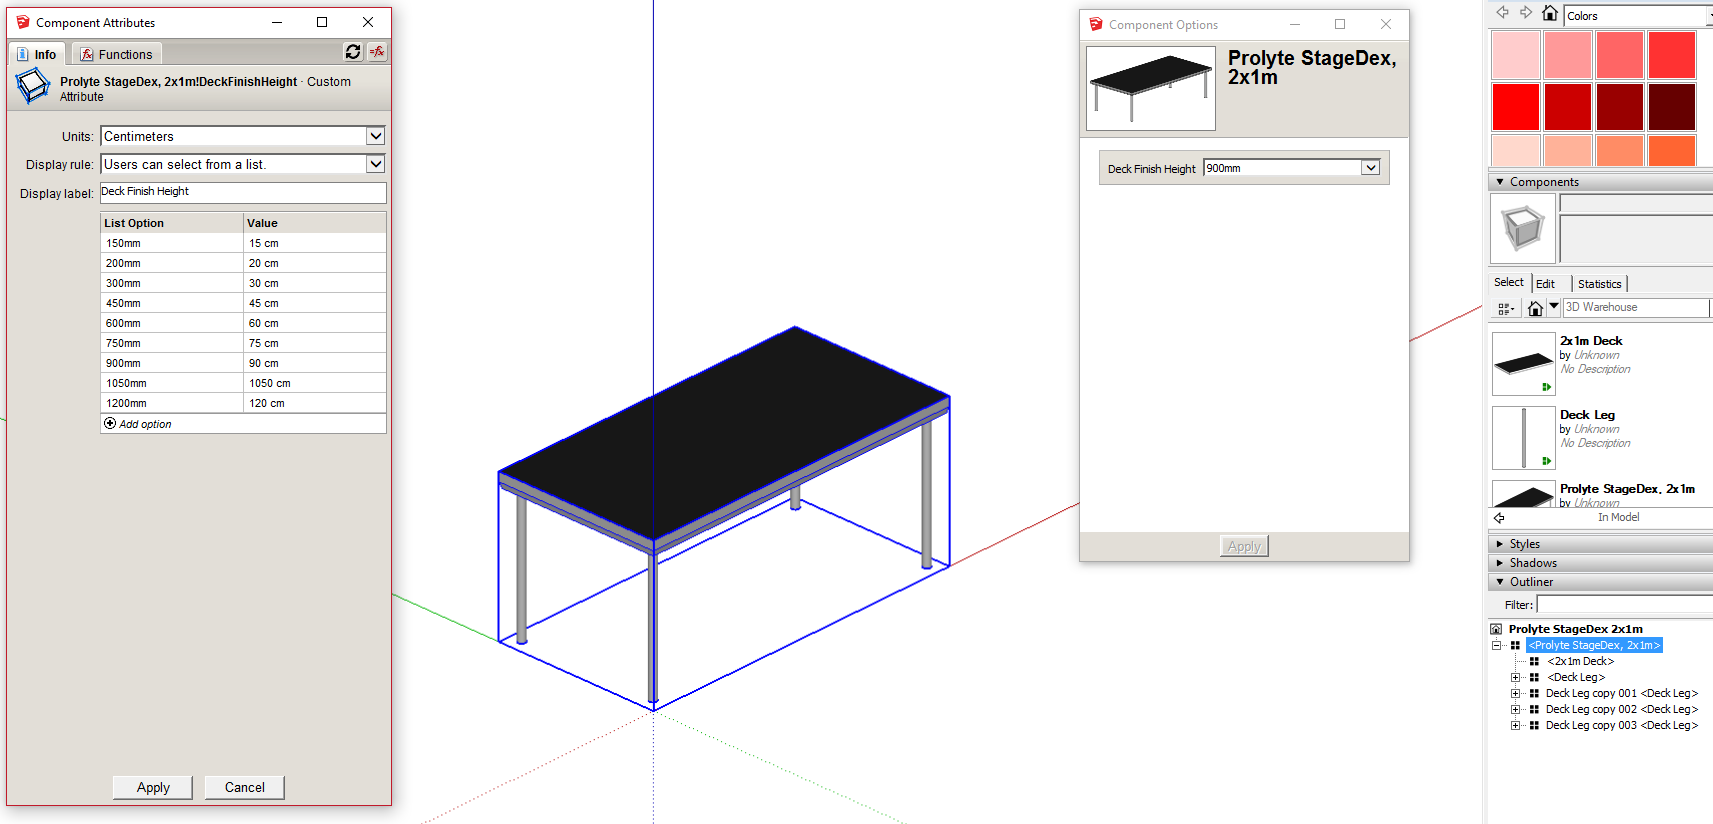This screenshot has height=824, width=1713.
Task: Click the green arrow on the Deck Leg thumbnail
Action: point(1546,461)
